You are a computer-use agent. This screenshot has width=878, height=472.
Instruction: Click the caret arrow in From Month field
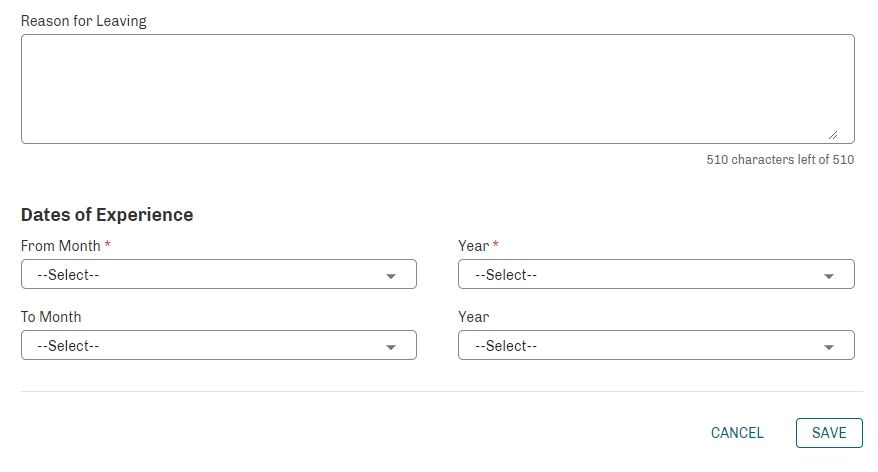tap(391, 276)
